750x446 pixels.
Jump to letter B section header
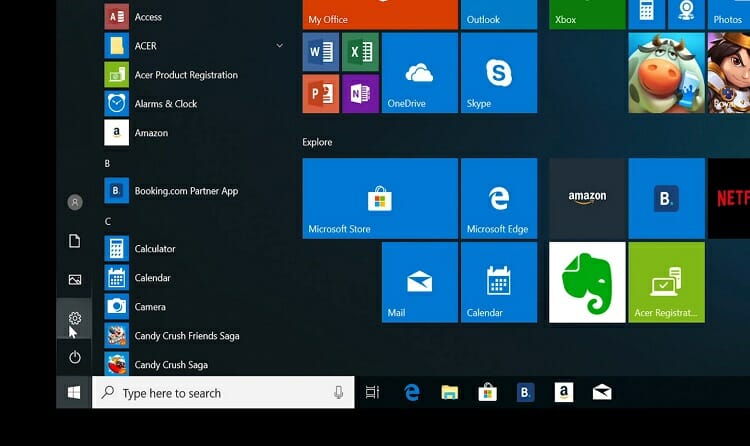coord(107,164)
